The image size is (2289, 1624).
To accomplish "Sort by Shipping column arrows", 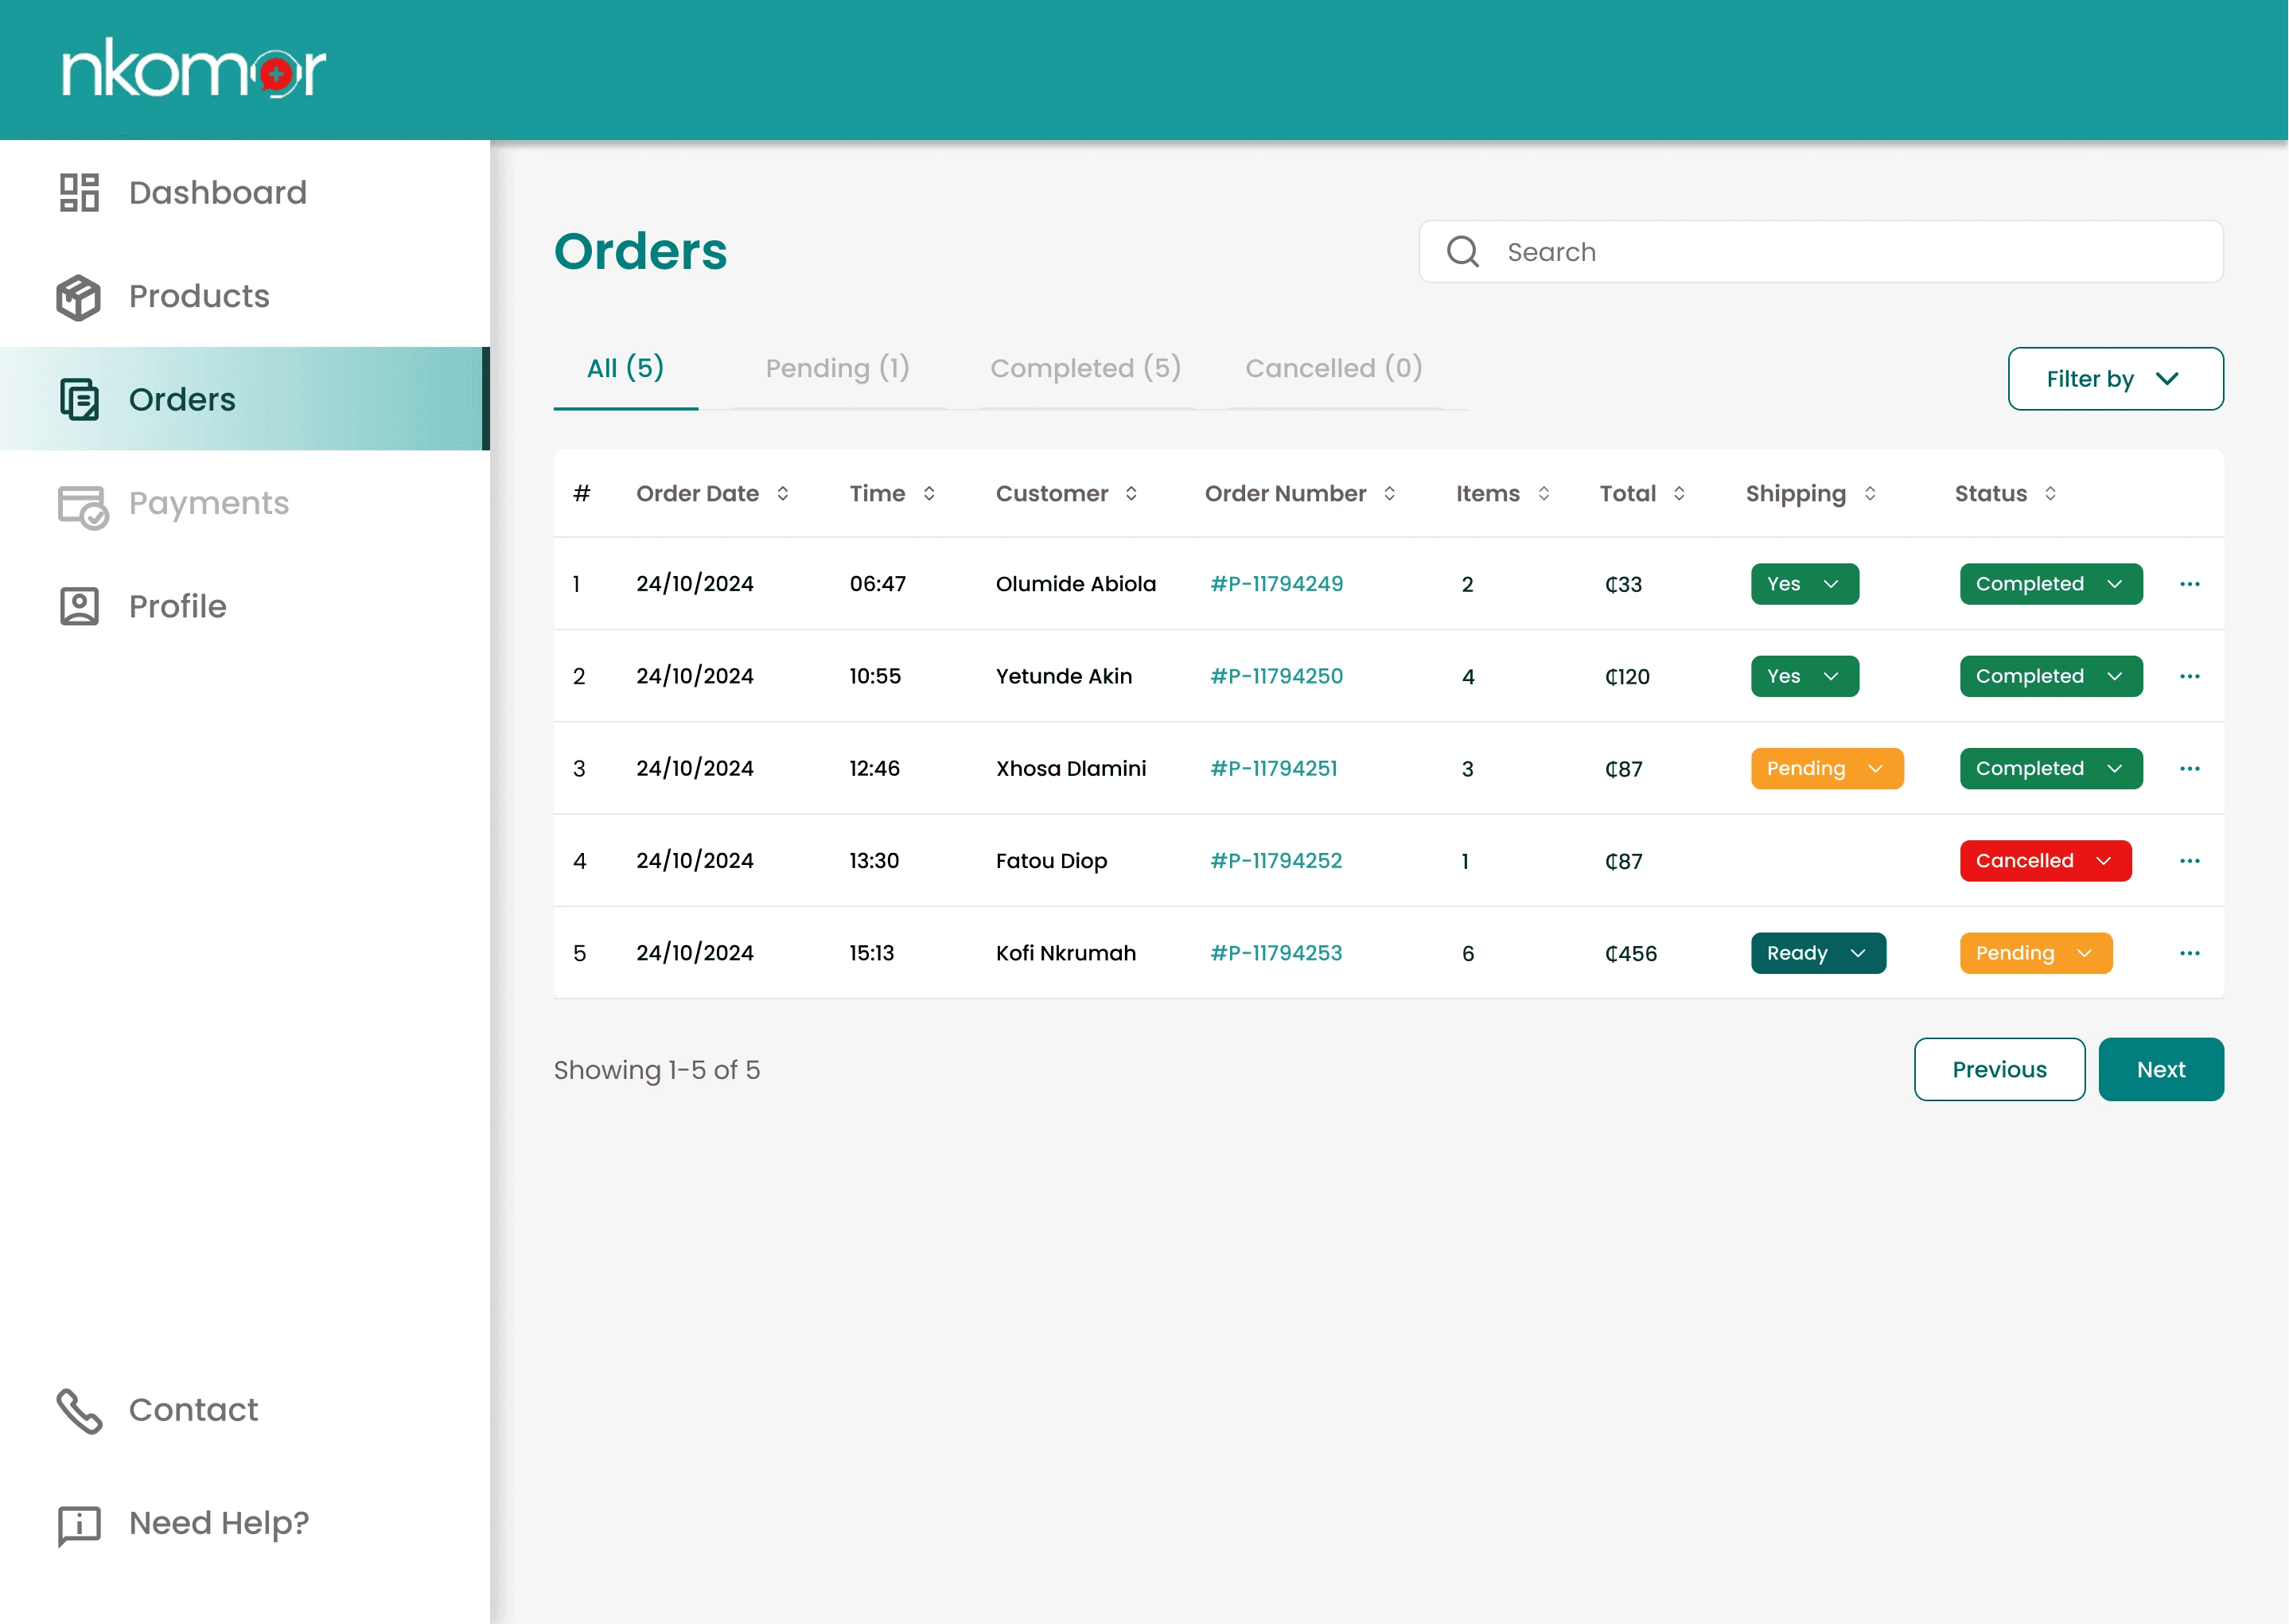I will [x=1870, y=493].
